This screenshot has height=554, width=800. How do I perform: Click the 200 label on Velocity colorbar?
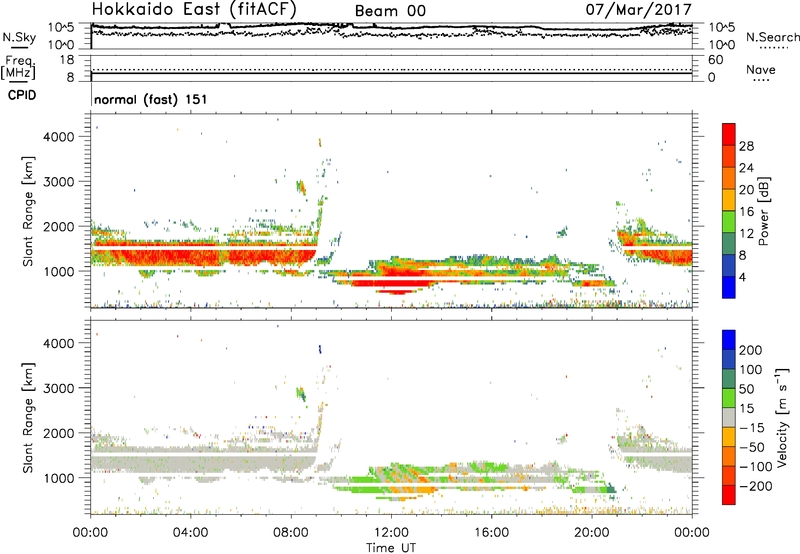[751, 350]
